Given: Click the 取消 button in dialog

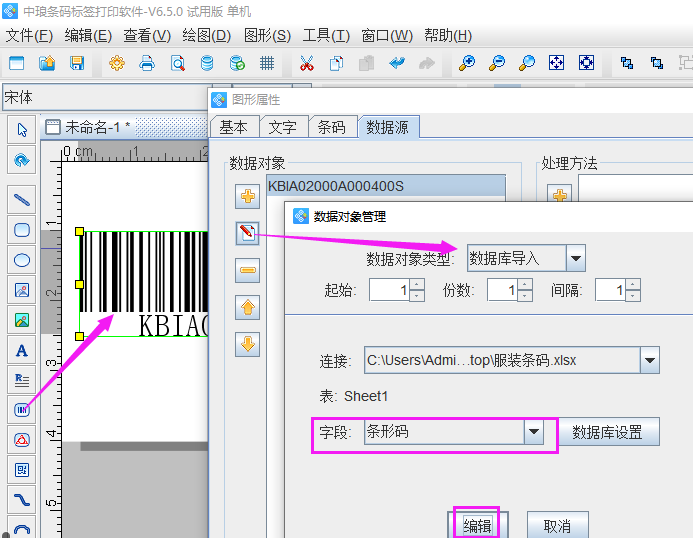Looking at the screenshot, I should click(557, 526).
